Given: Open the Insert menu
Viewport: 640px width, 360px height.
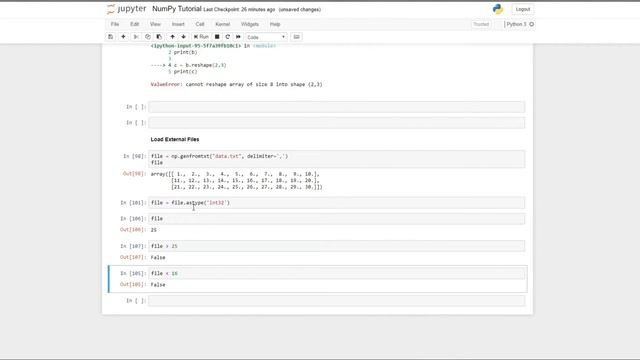Looking at the screenshot, I should [x=178, y=24].
